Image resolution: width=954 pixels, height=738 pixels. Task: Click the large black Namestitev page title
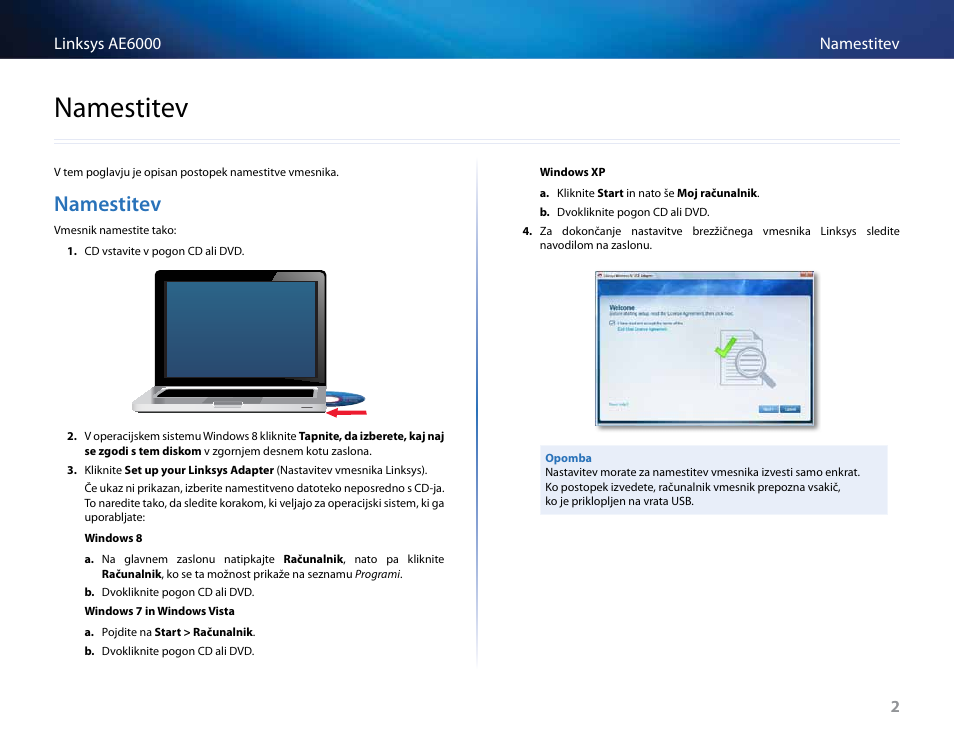pos(121,108)
